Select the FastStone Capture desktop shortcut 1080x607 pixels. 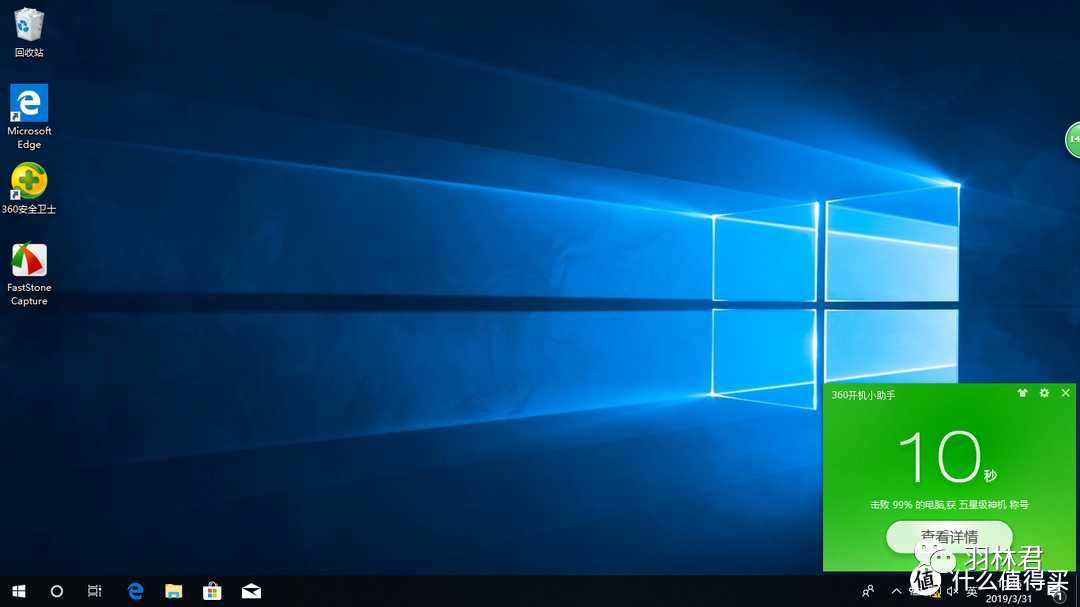click(29, 274)
